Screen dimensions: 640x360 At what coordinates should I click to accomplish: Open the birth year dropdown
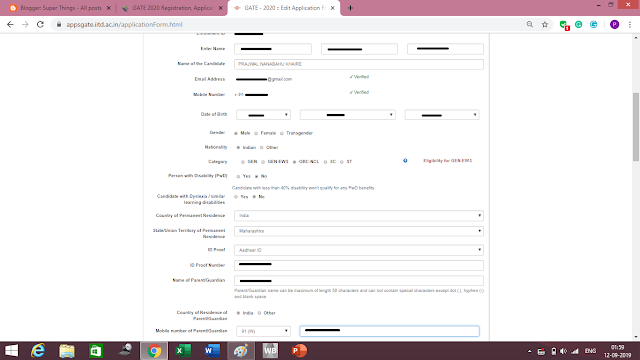pos(442,115)
